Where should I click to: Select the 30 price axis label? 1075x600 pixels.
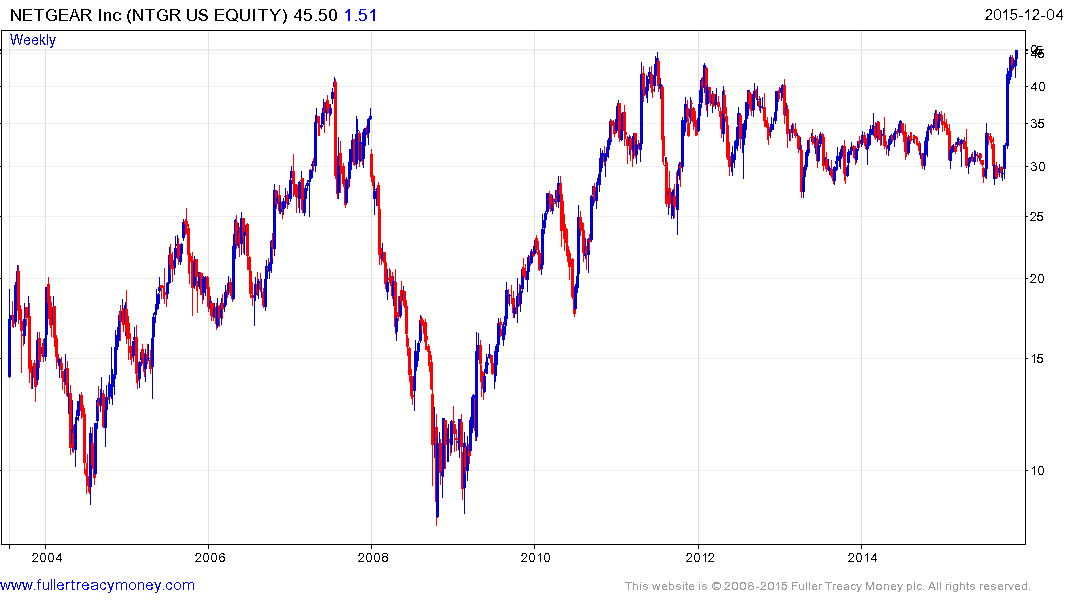click(x=1037, y=167)
